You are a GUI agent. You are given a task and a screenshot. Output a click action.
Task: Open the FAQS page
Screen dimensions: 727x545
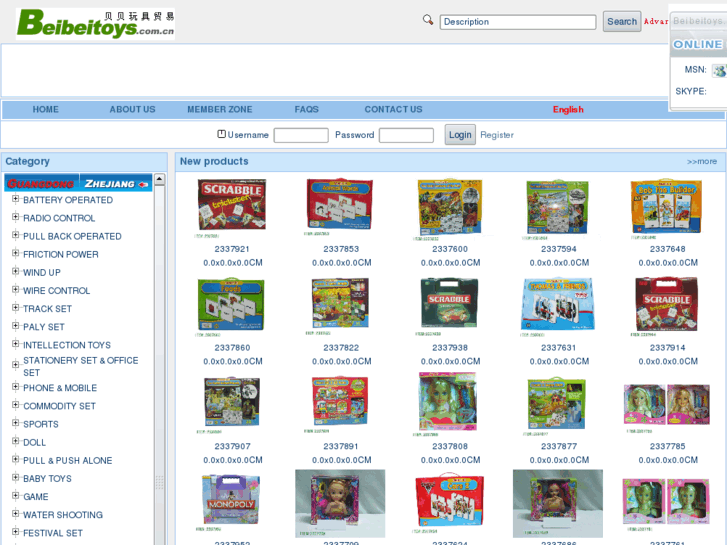pos(306,109)
